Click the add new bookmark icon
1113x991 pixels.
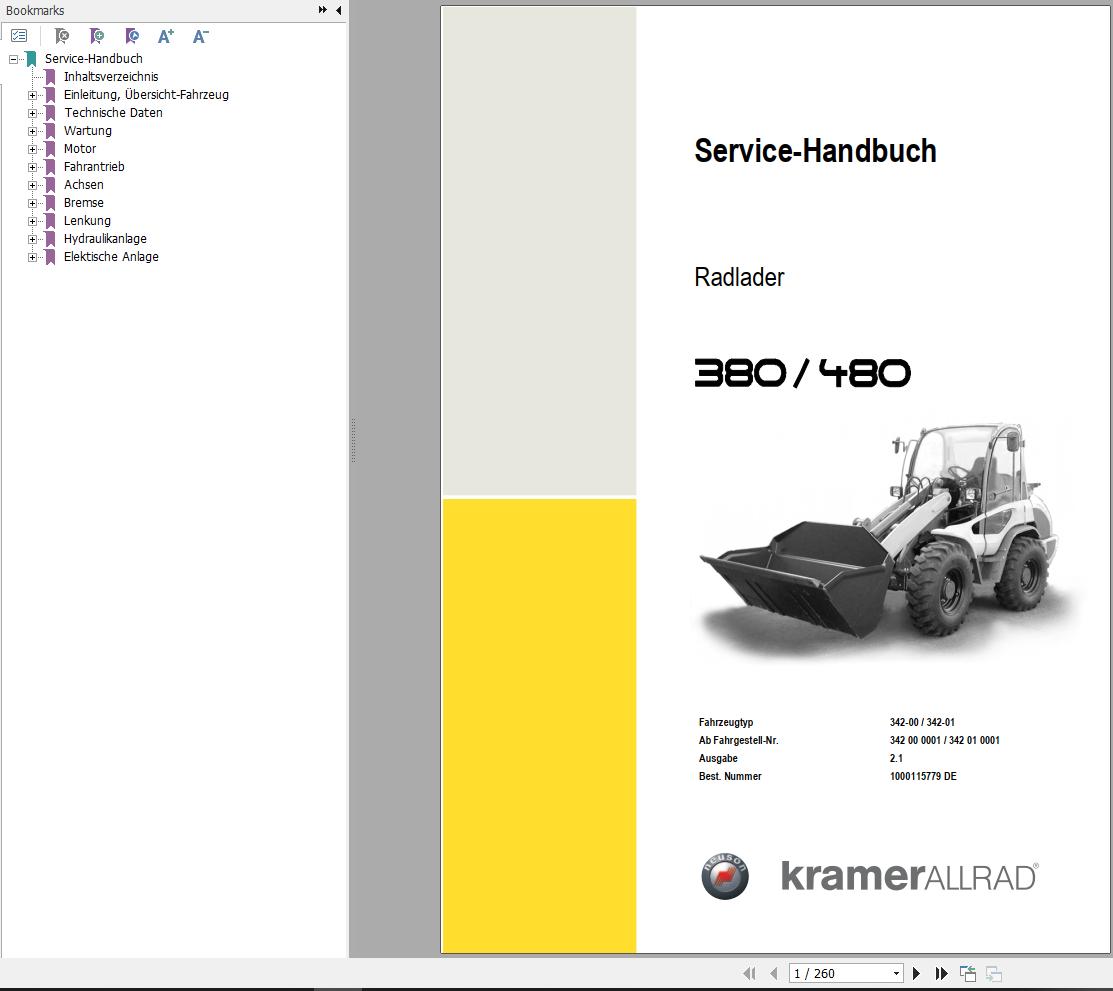(x=97, y=35)
